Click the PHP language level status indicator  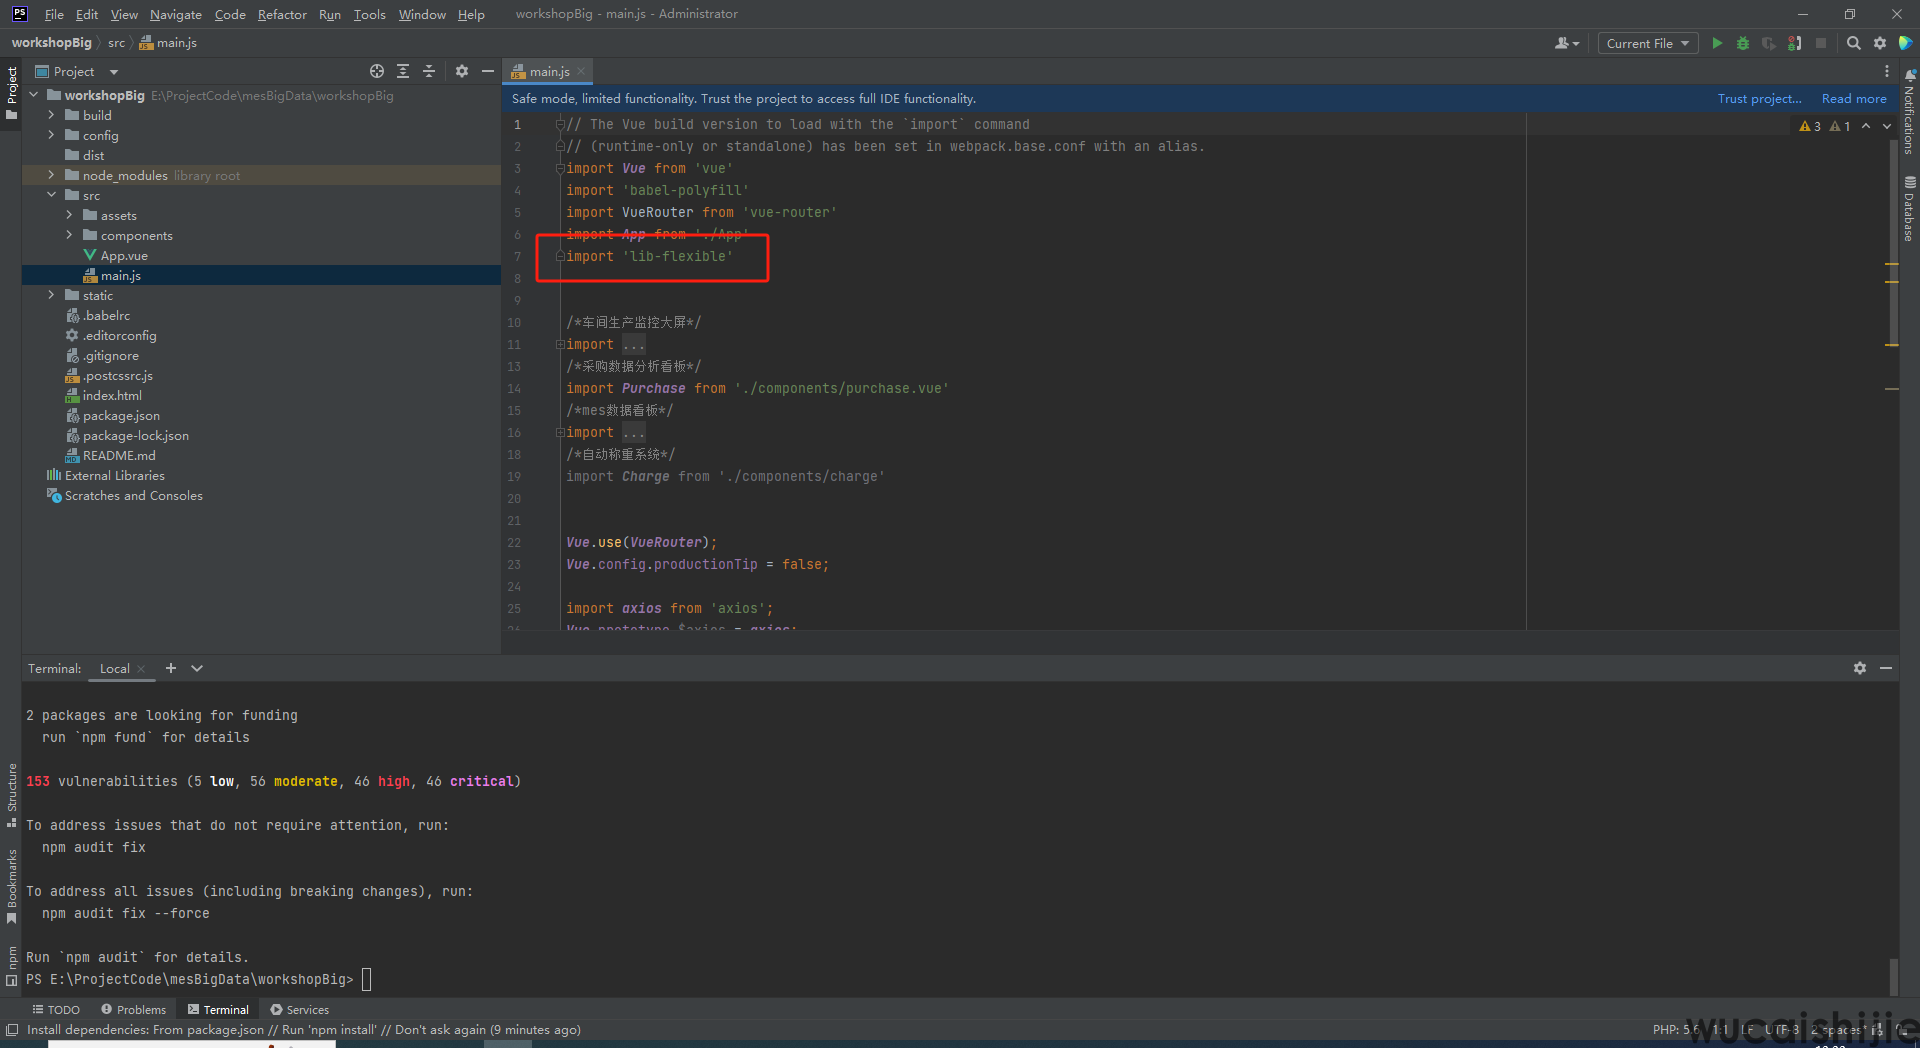click(1675, 1029)
